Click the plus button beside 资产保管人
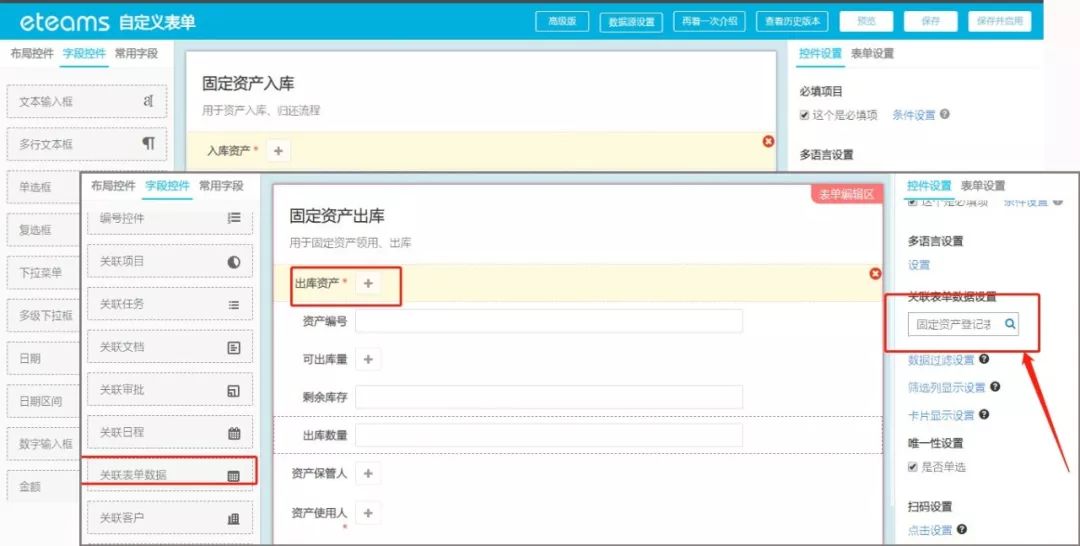This screenshot has width=1080, height=546. pyautogui.click(x=367, y=474)
